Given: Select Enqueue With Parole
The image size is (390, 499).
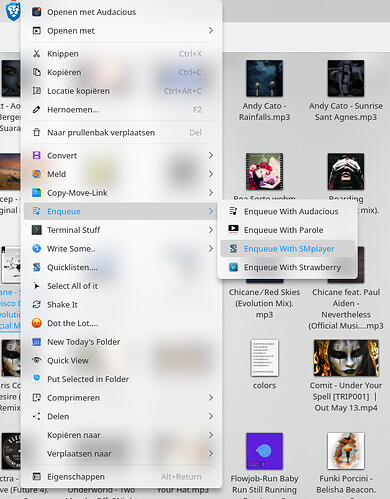Looking at the screenshot, I should pos(287,230).
